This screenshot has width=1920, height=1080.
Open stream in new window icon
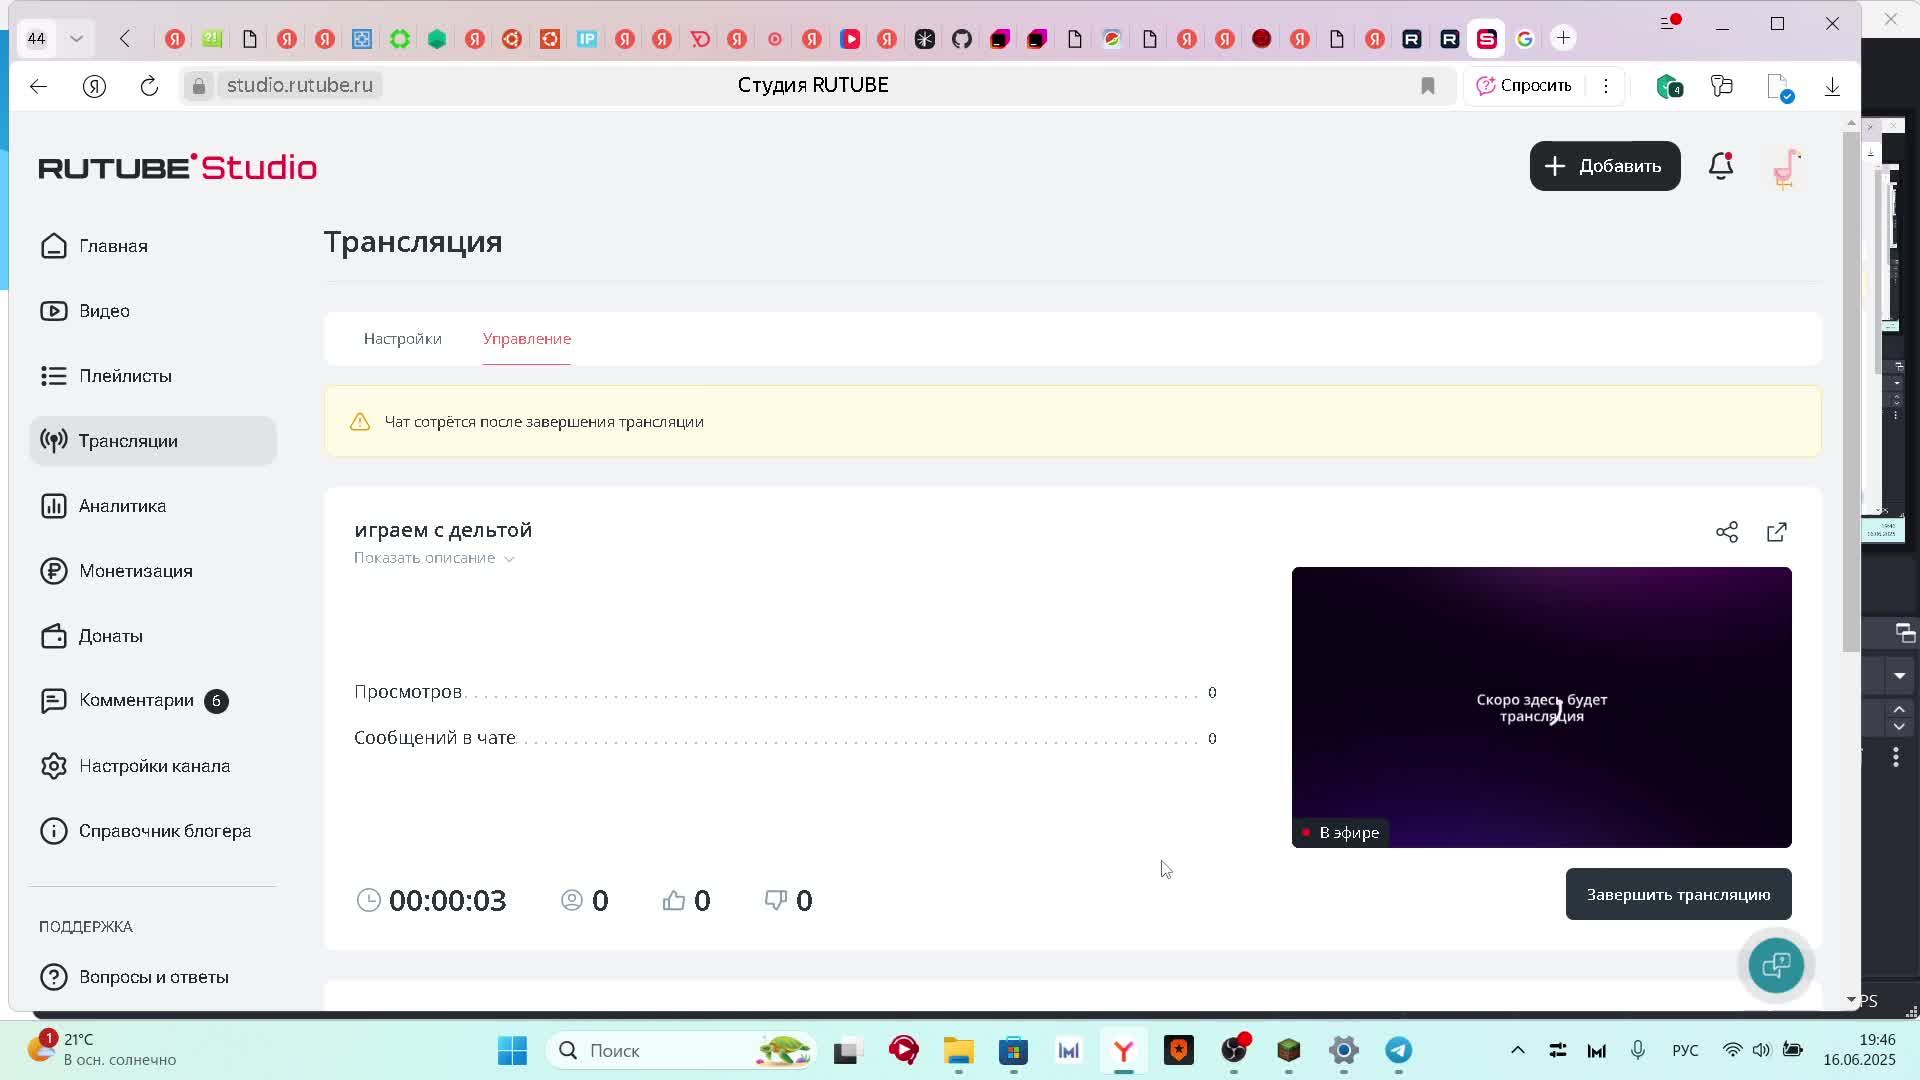tap(1777, 532)
